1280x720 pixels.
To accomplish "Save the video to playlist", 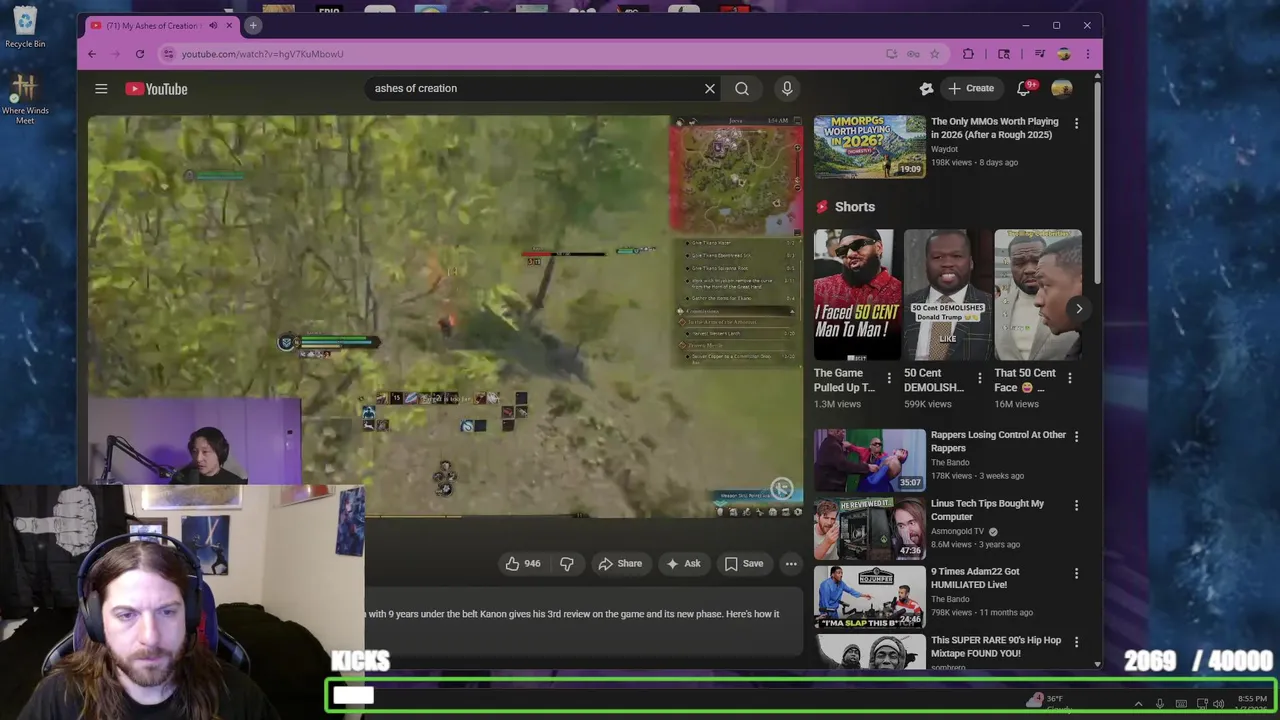I will (x=744, y=564).
